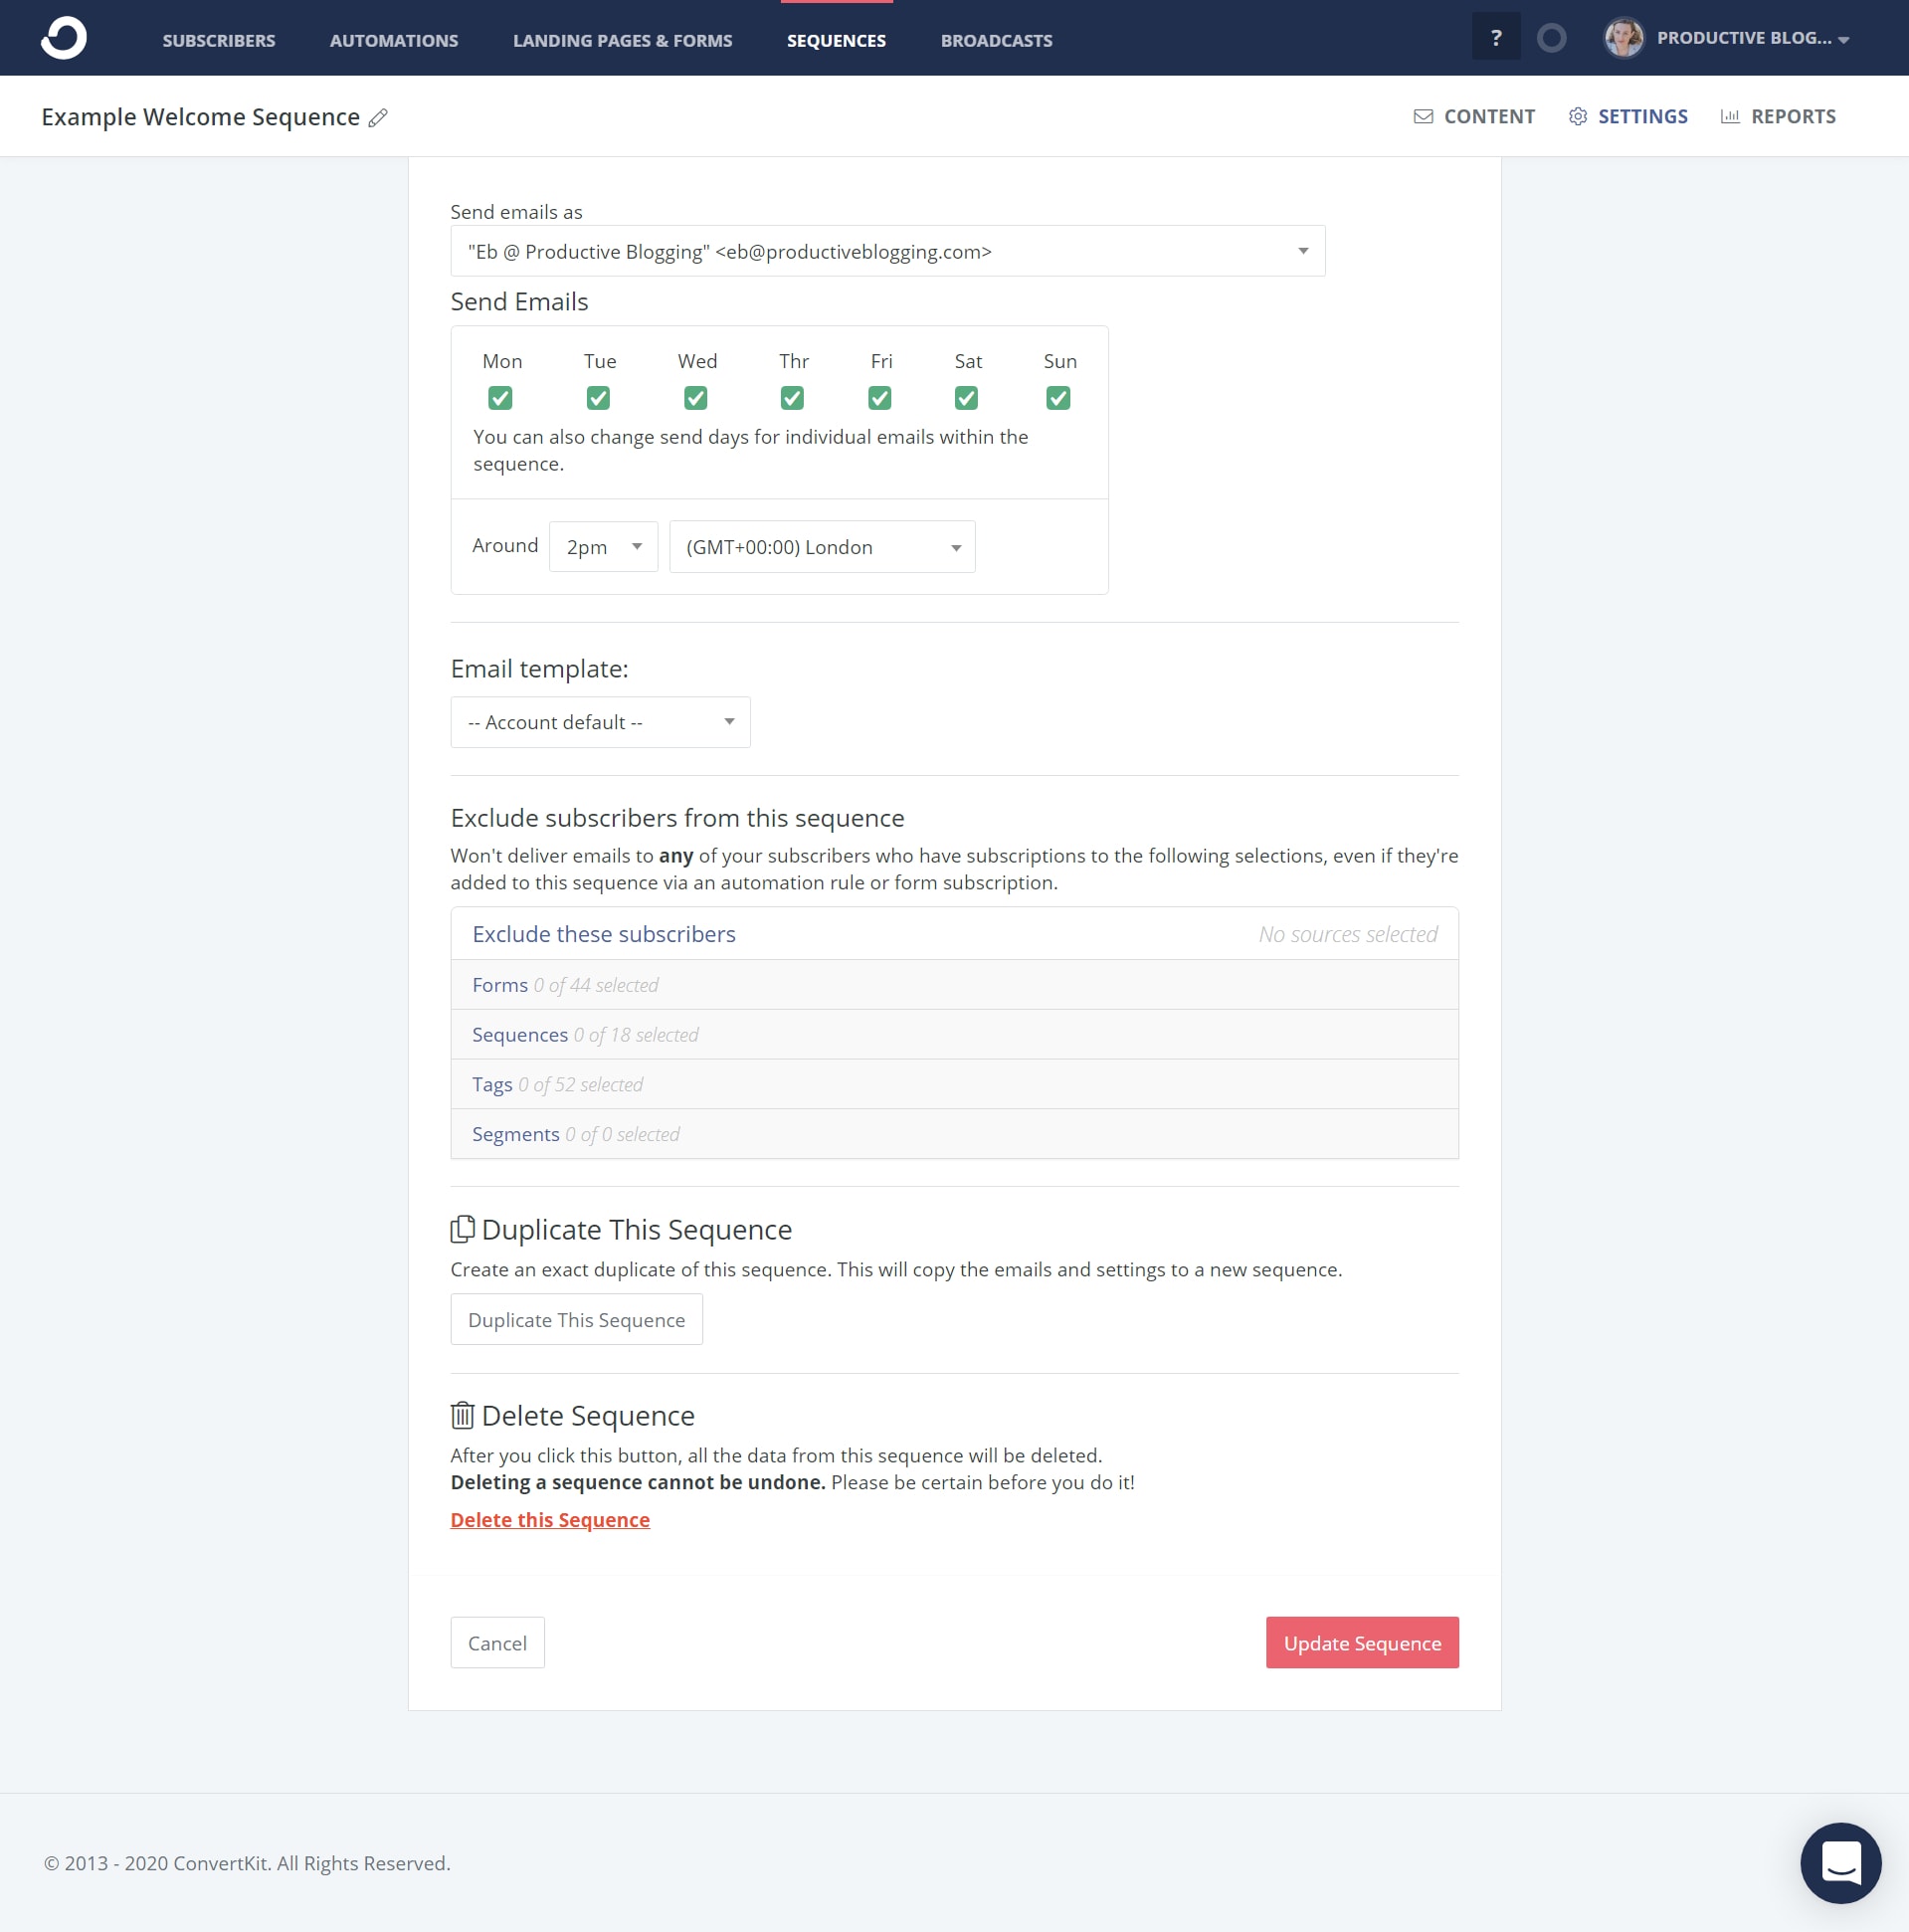
Task: Open the London timezone dropdown
Action: click(822, 547)
